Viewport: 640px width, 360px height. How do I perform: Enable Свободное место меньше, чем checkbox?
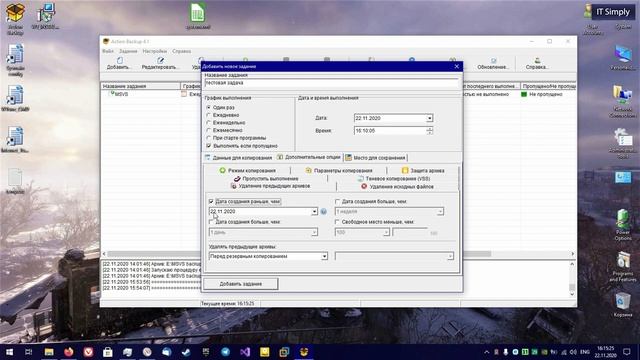[x=337, y=222]
